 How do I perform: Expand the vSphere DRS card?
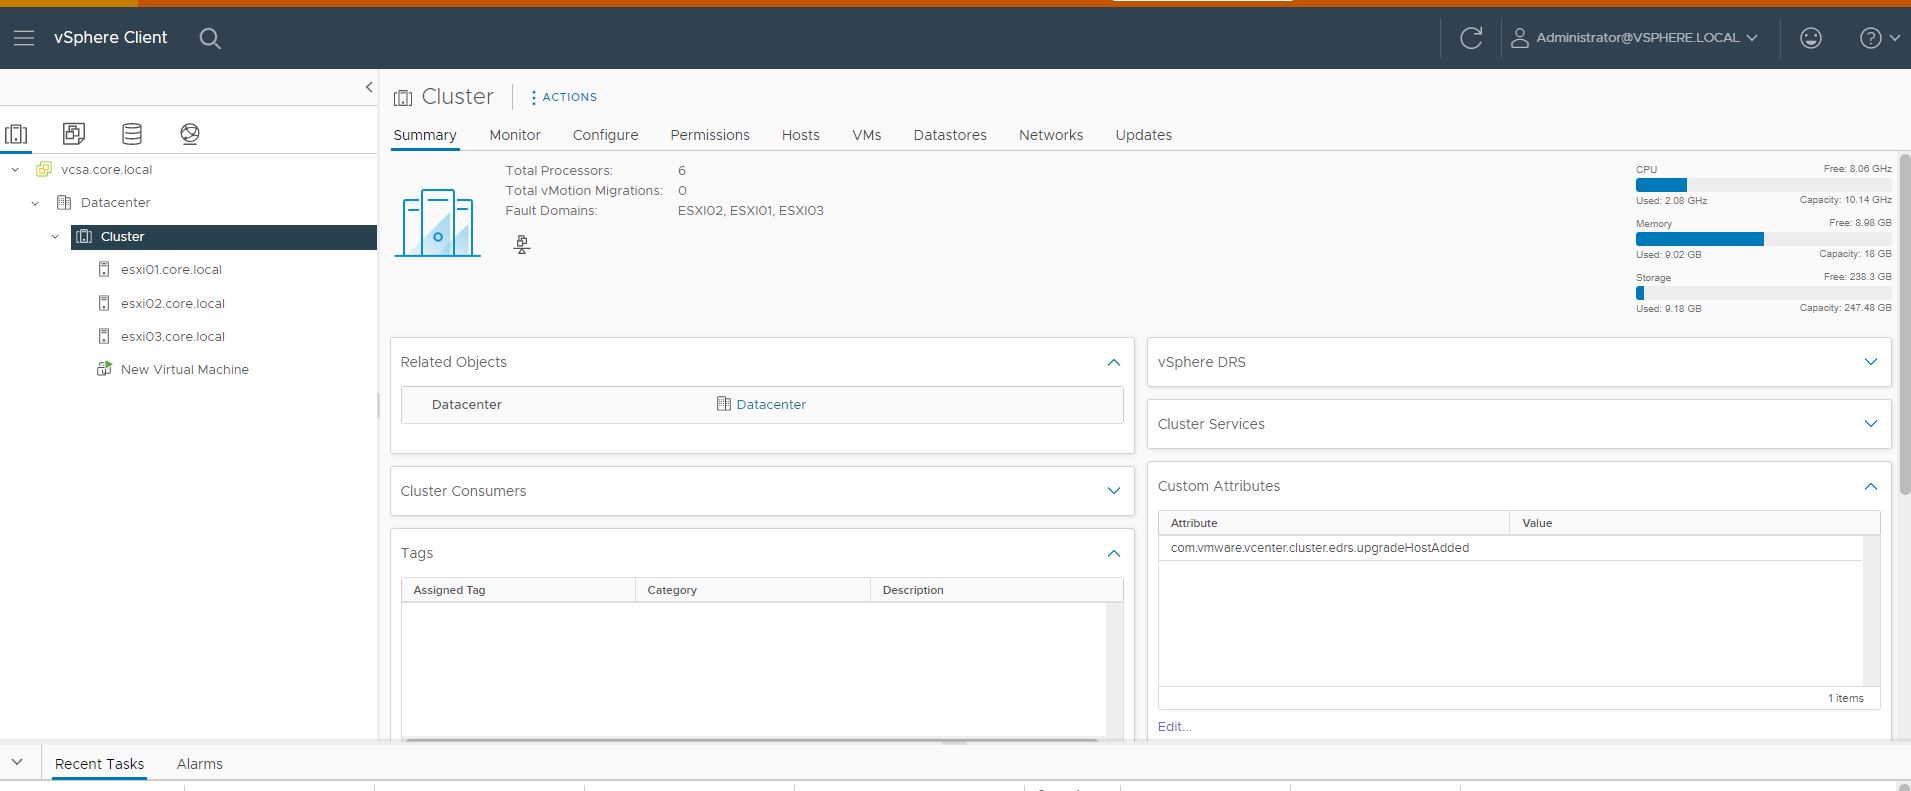click(x=1871, y=362)
